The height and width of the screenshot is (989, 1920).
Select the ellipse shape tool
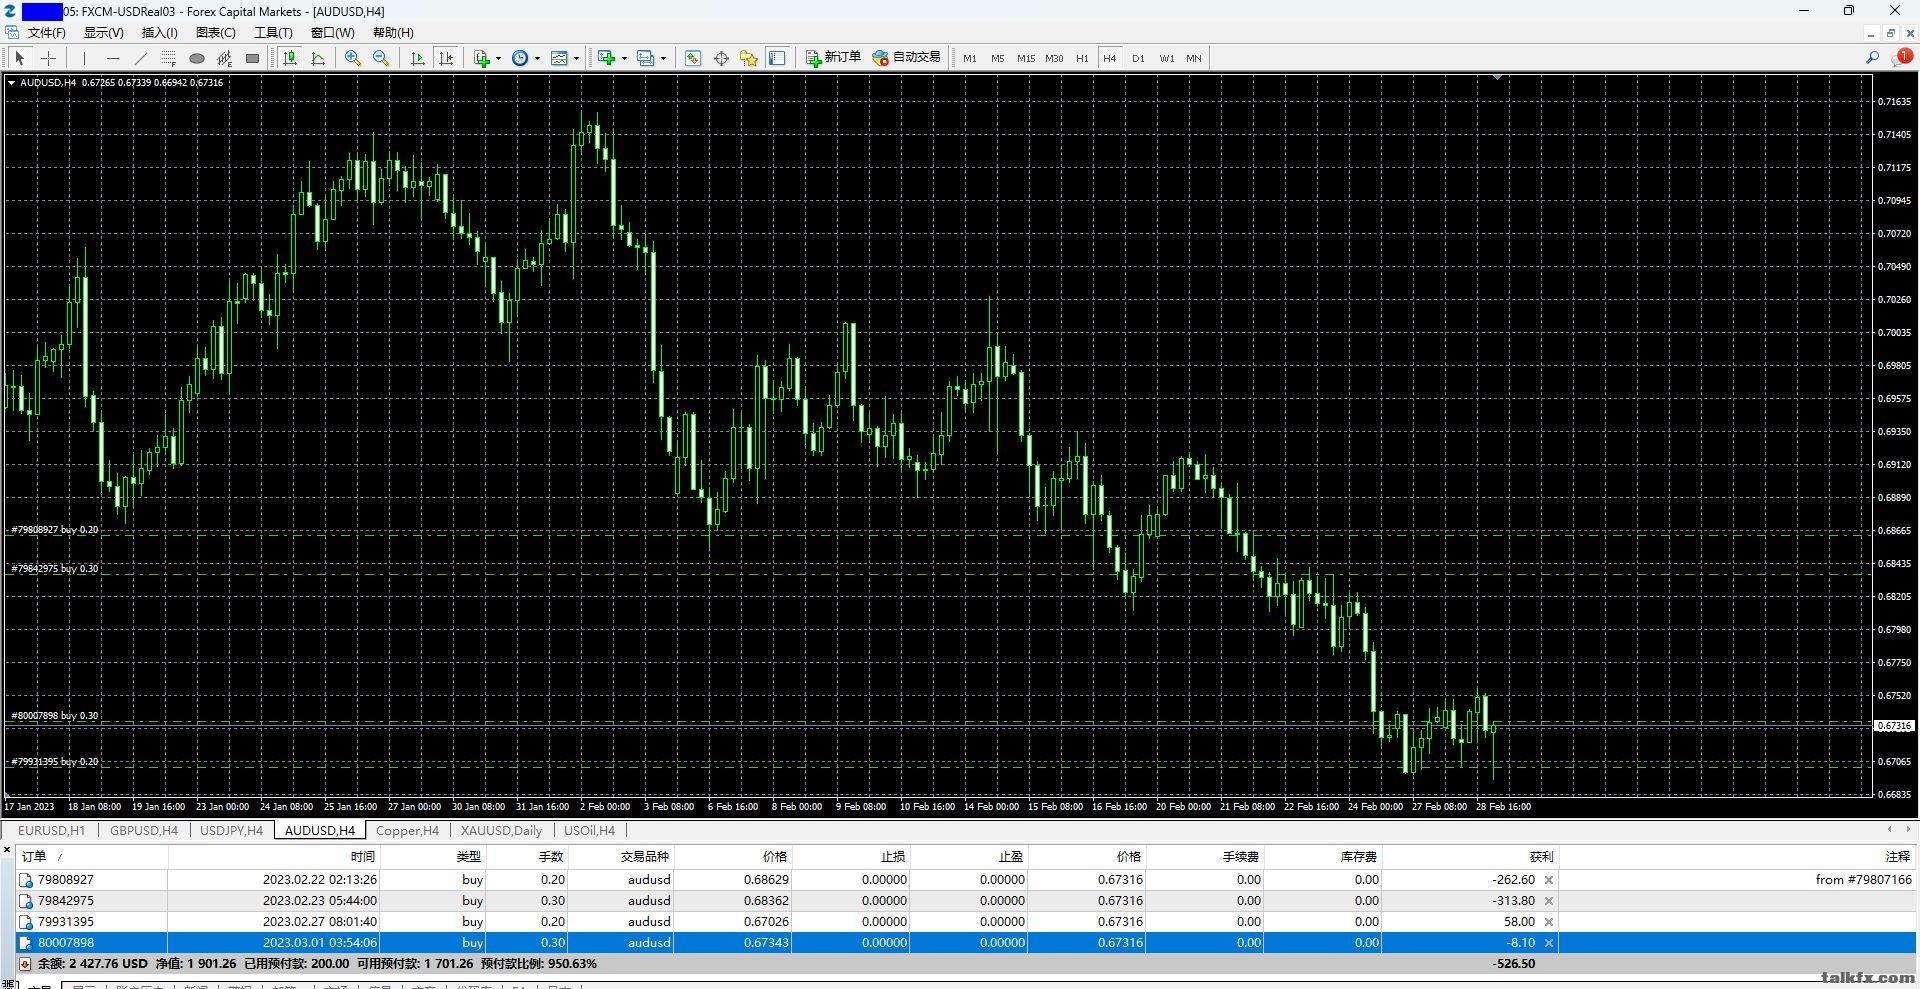(197, 58)
